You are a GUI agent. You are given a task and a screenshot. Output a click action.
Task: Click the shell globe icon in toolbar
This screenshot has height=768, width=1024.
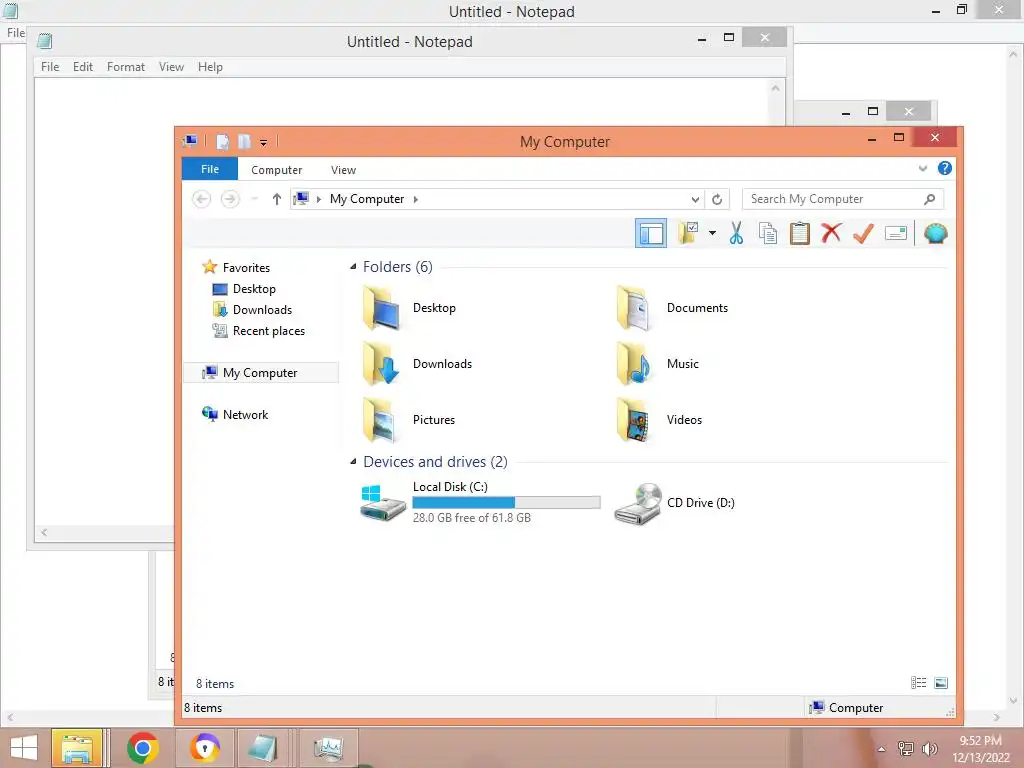coord(935,233)
